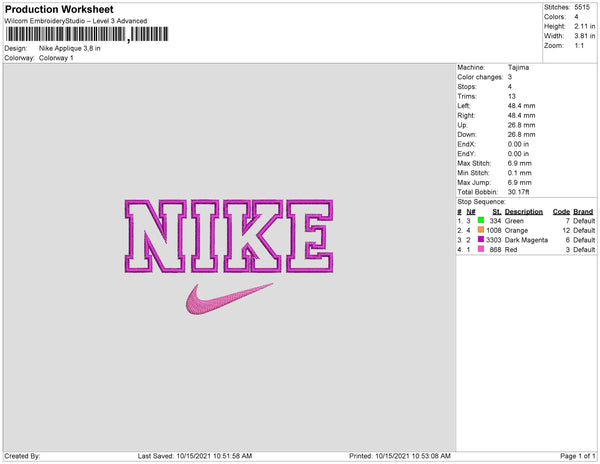Click the 'Last Saved: 10/15/2021 10:51:58 AM' text
600x464 pixels.
coord(195,456)
